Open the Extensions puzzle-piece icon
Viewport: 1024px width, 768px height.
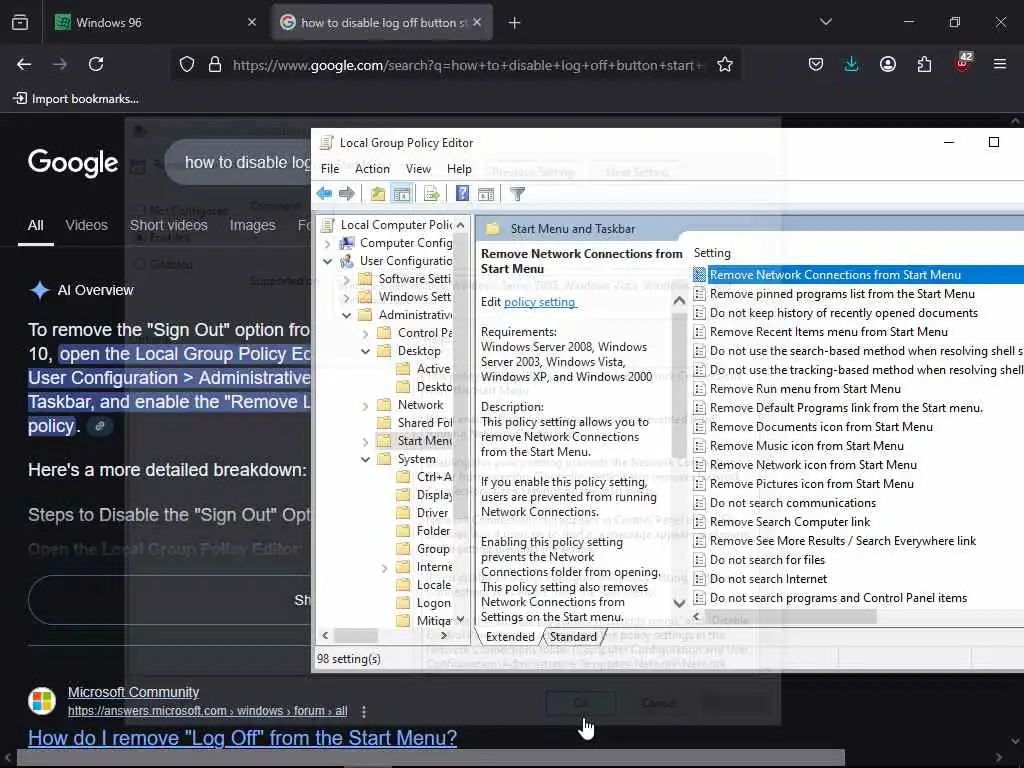point(923,64)
